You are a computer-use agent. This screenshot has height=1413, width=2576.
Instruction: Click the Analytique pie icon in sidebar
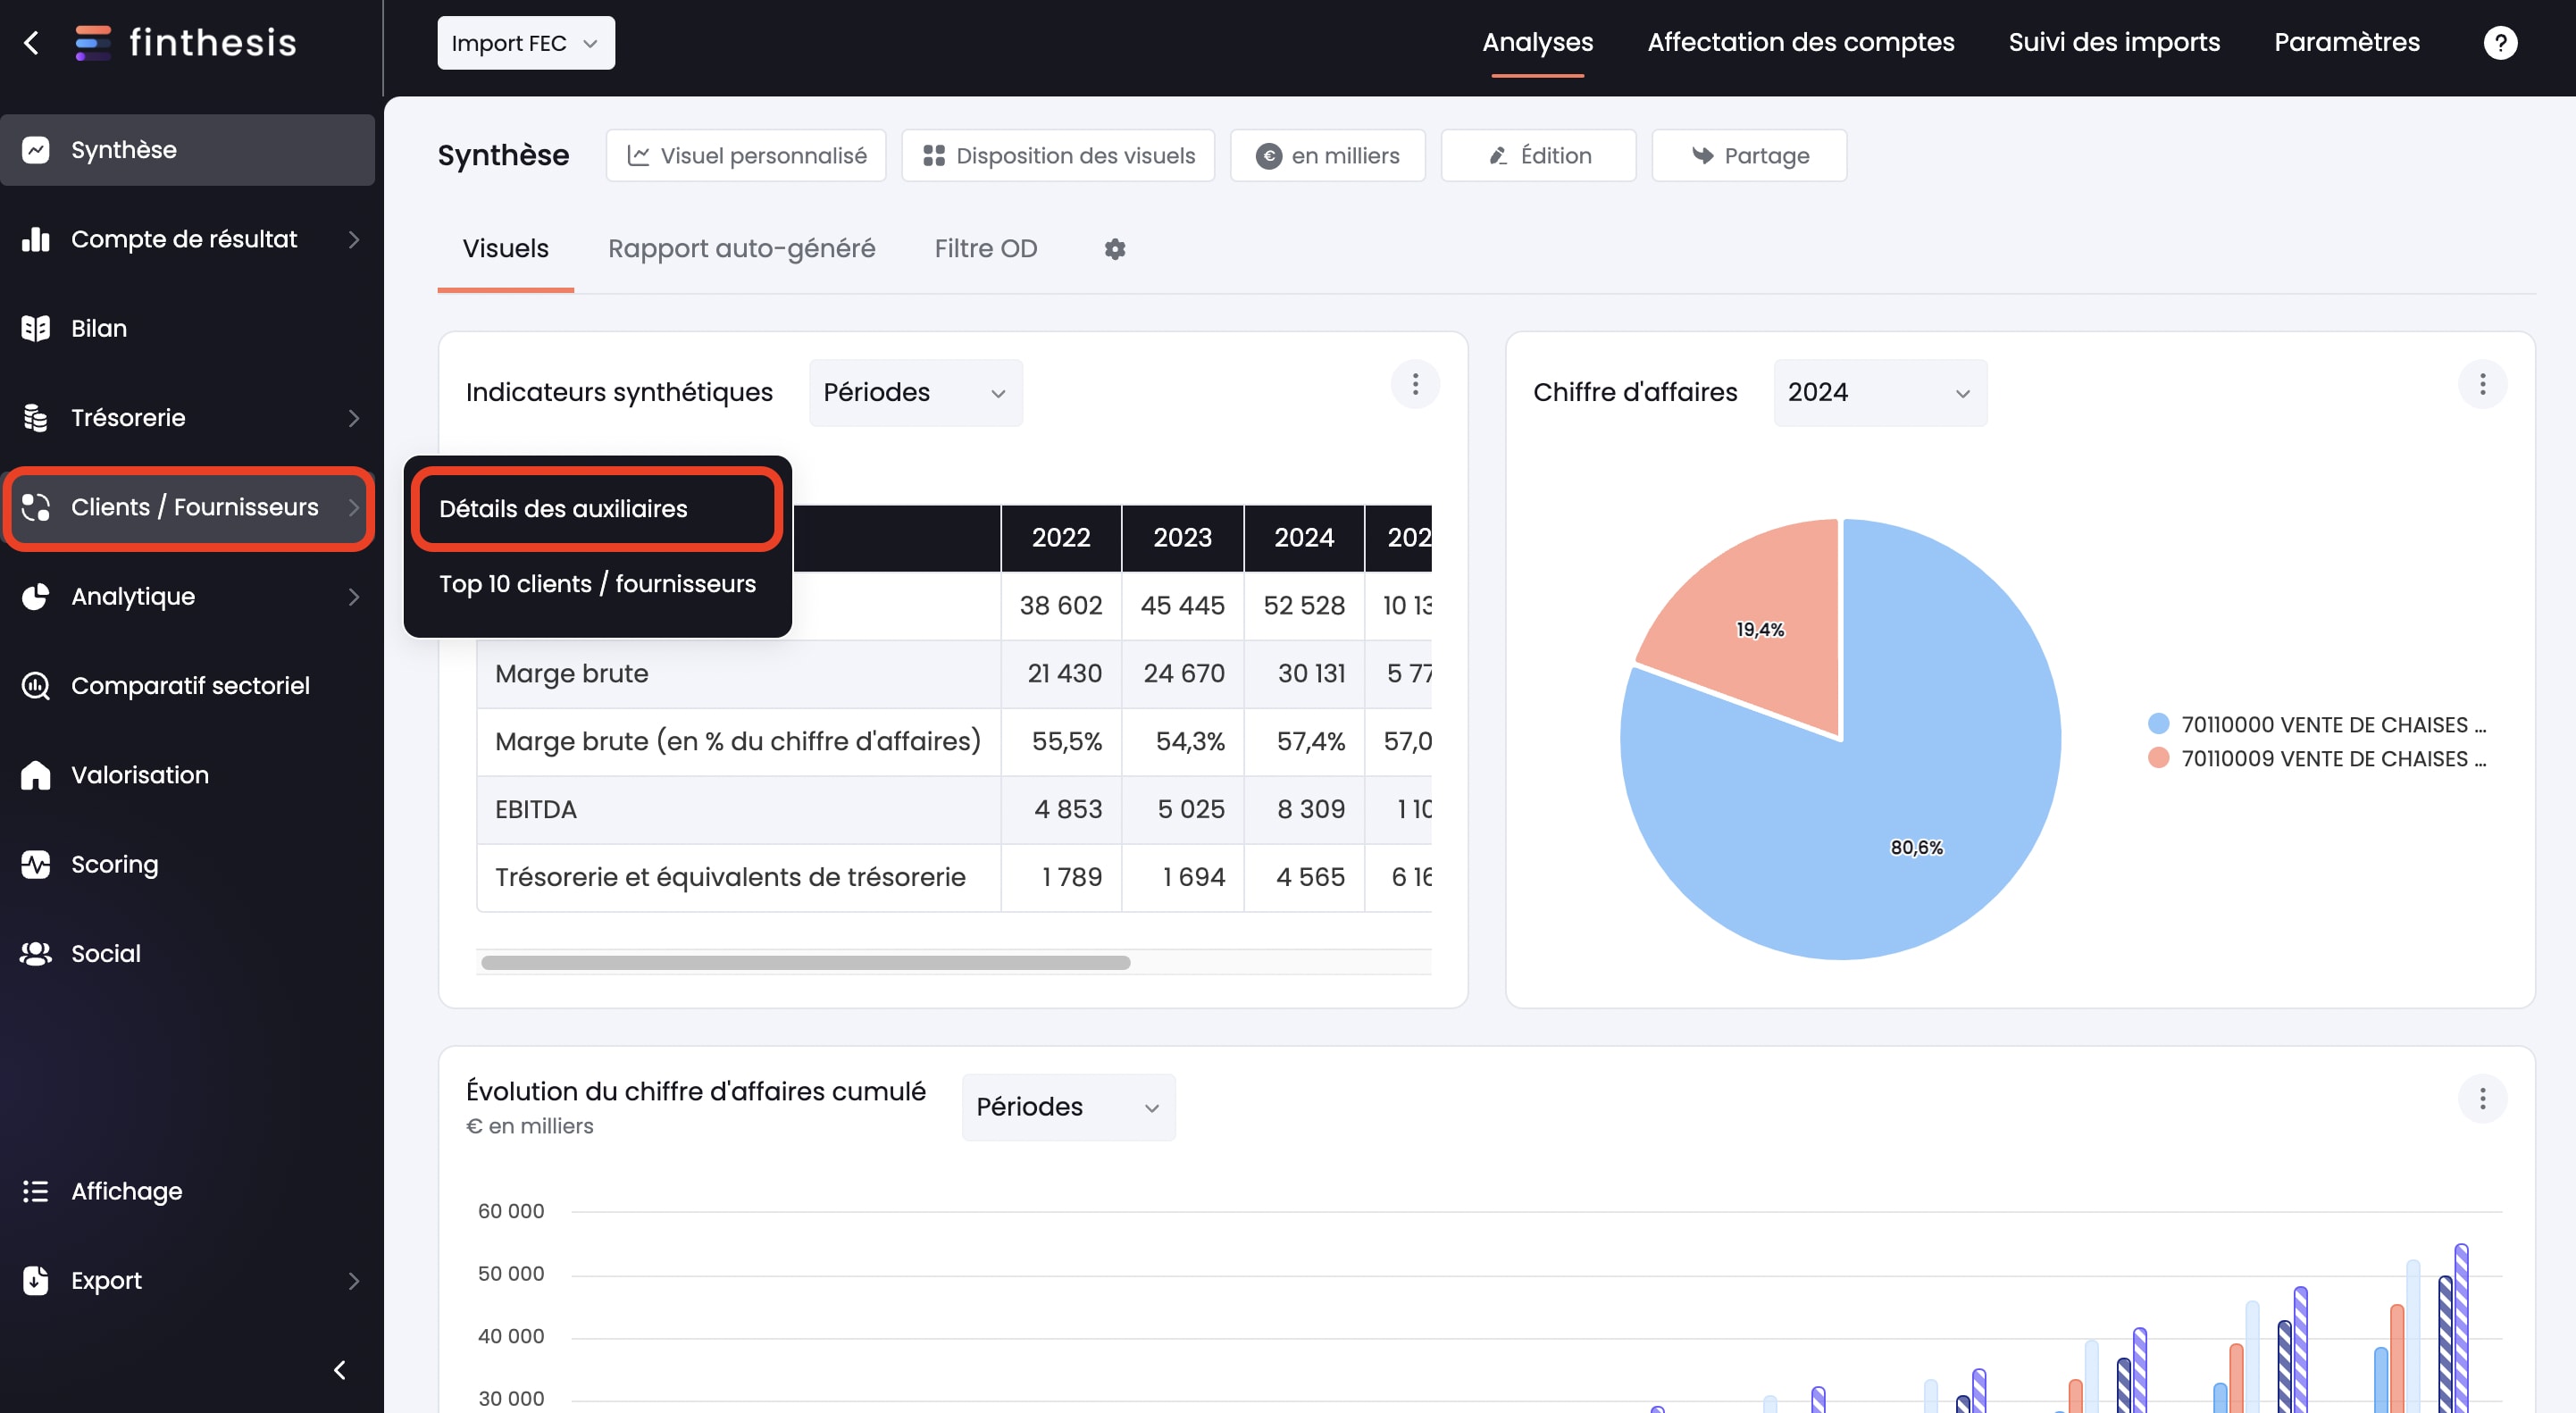(36, 597)
